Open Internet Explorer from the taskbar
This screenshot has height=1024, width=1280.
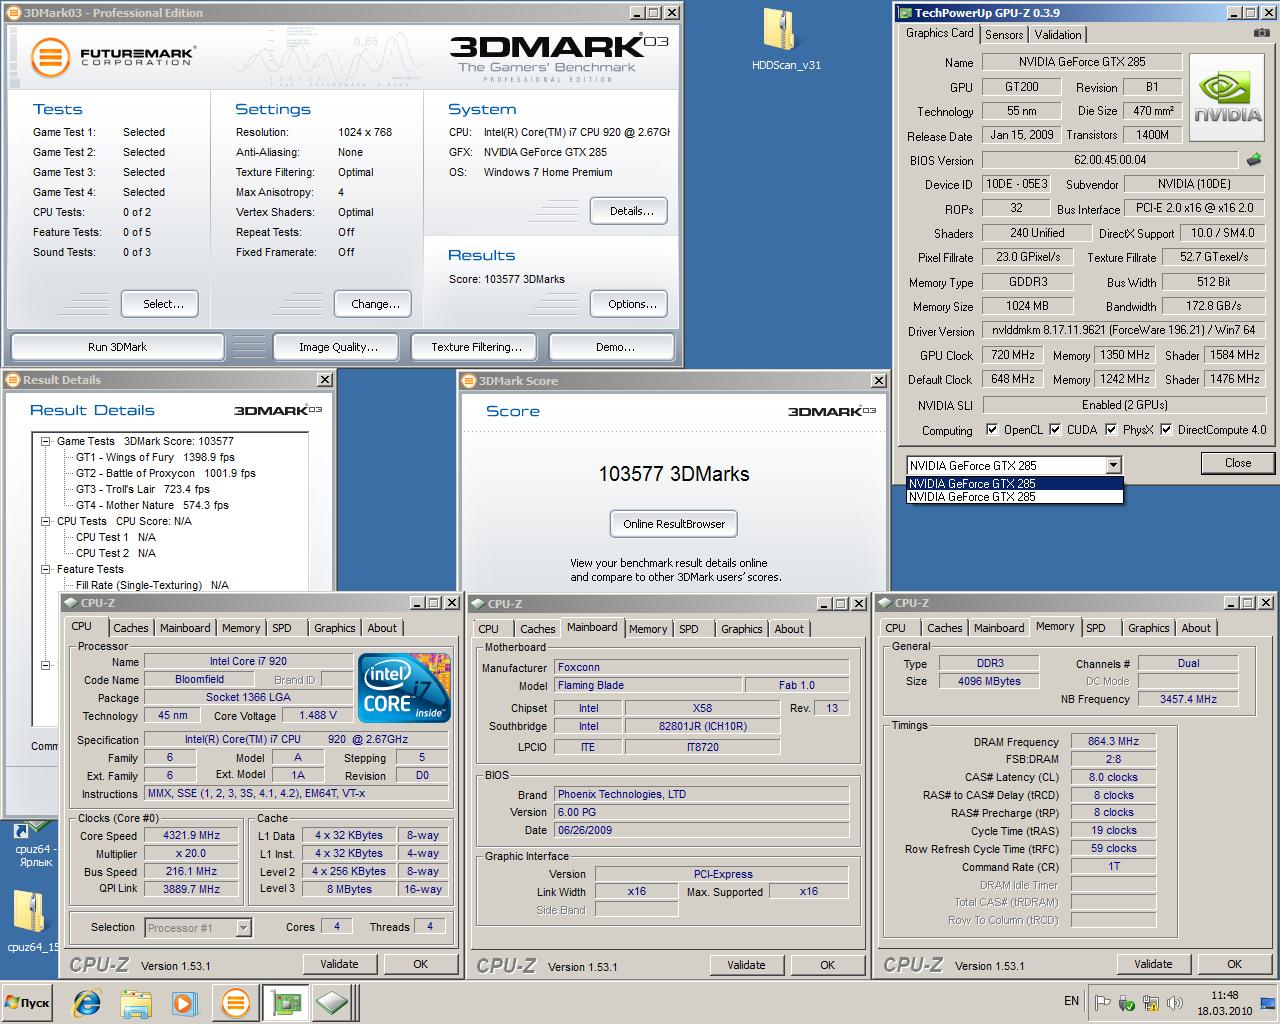tap(88, 1002)
